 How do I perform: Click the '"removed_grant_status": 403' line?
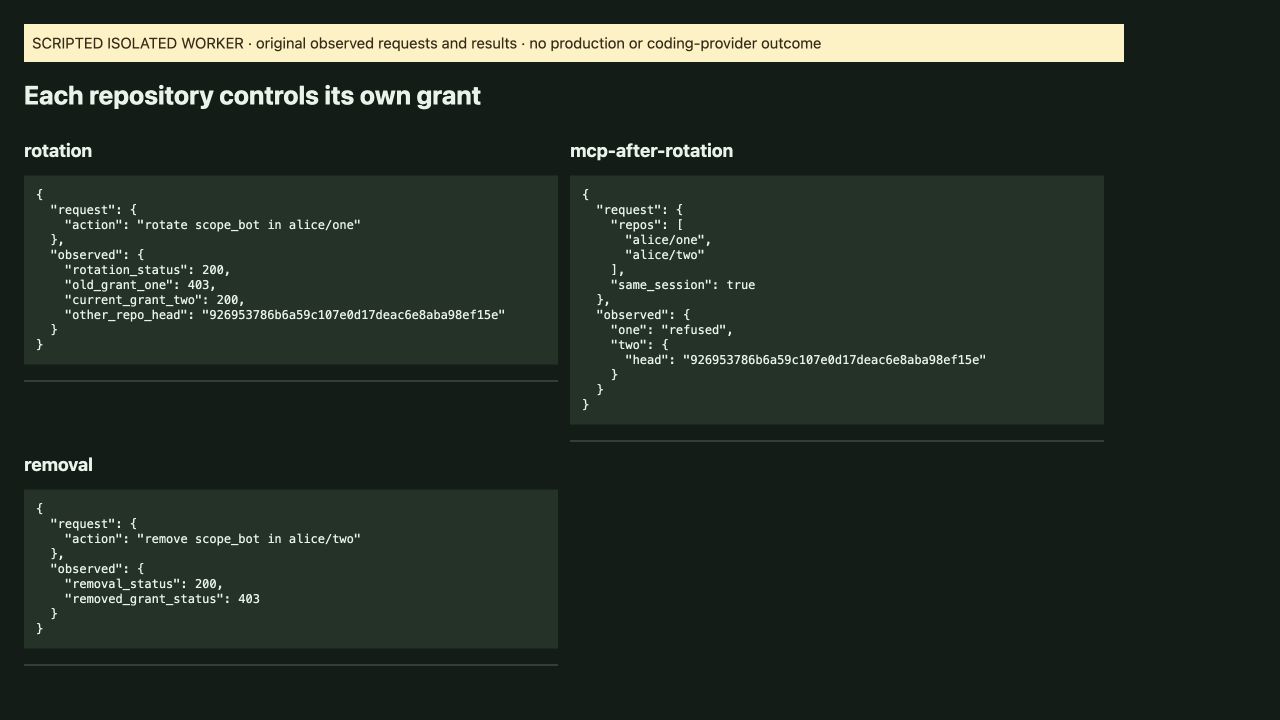162,599
